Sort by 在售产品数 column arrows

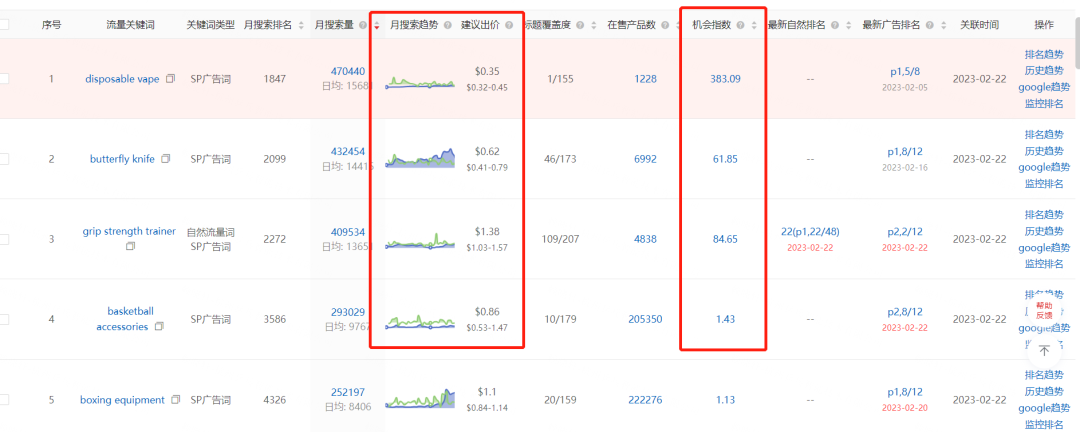[676, 25]
